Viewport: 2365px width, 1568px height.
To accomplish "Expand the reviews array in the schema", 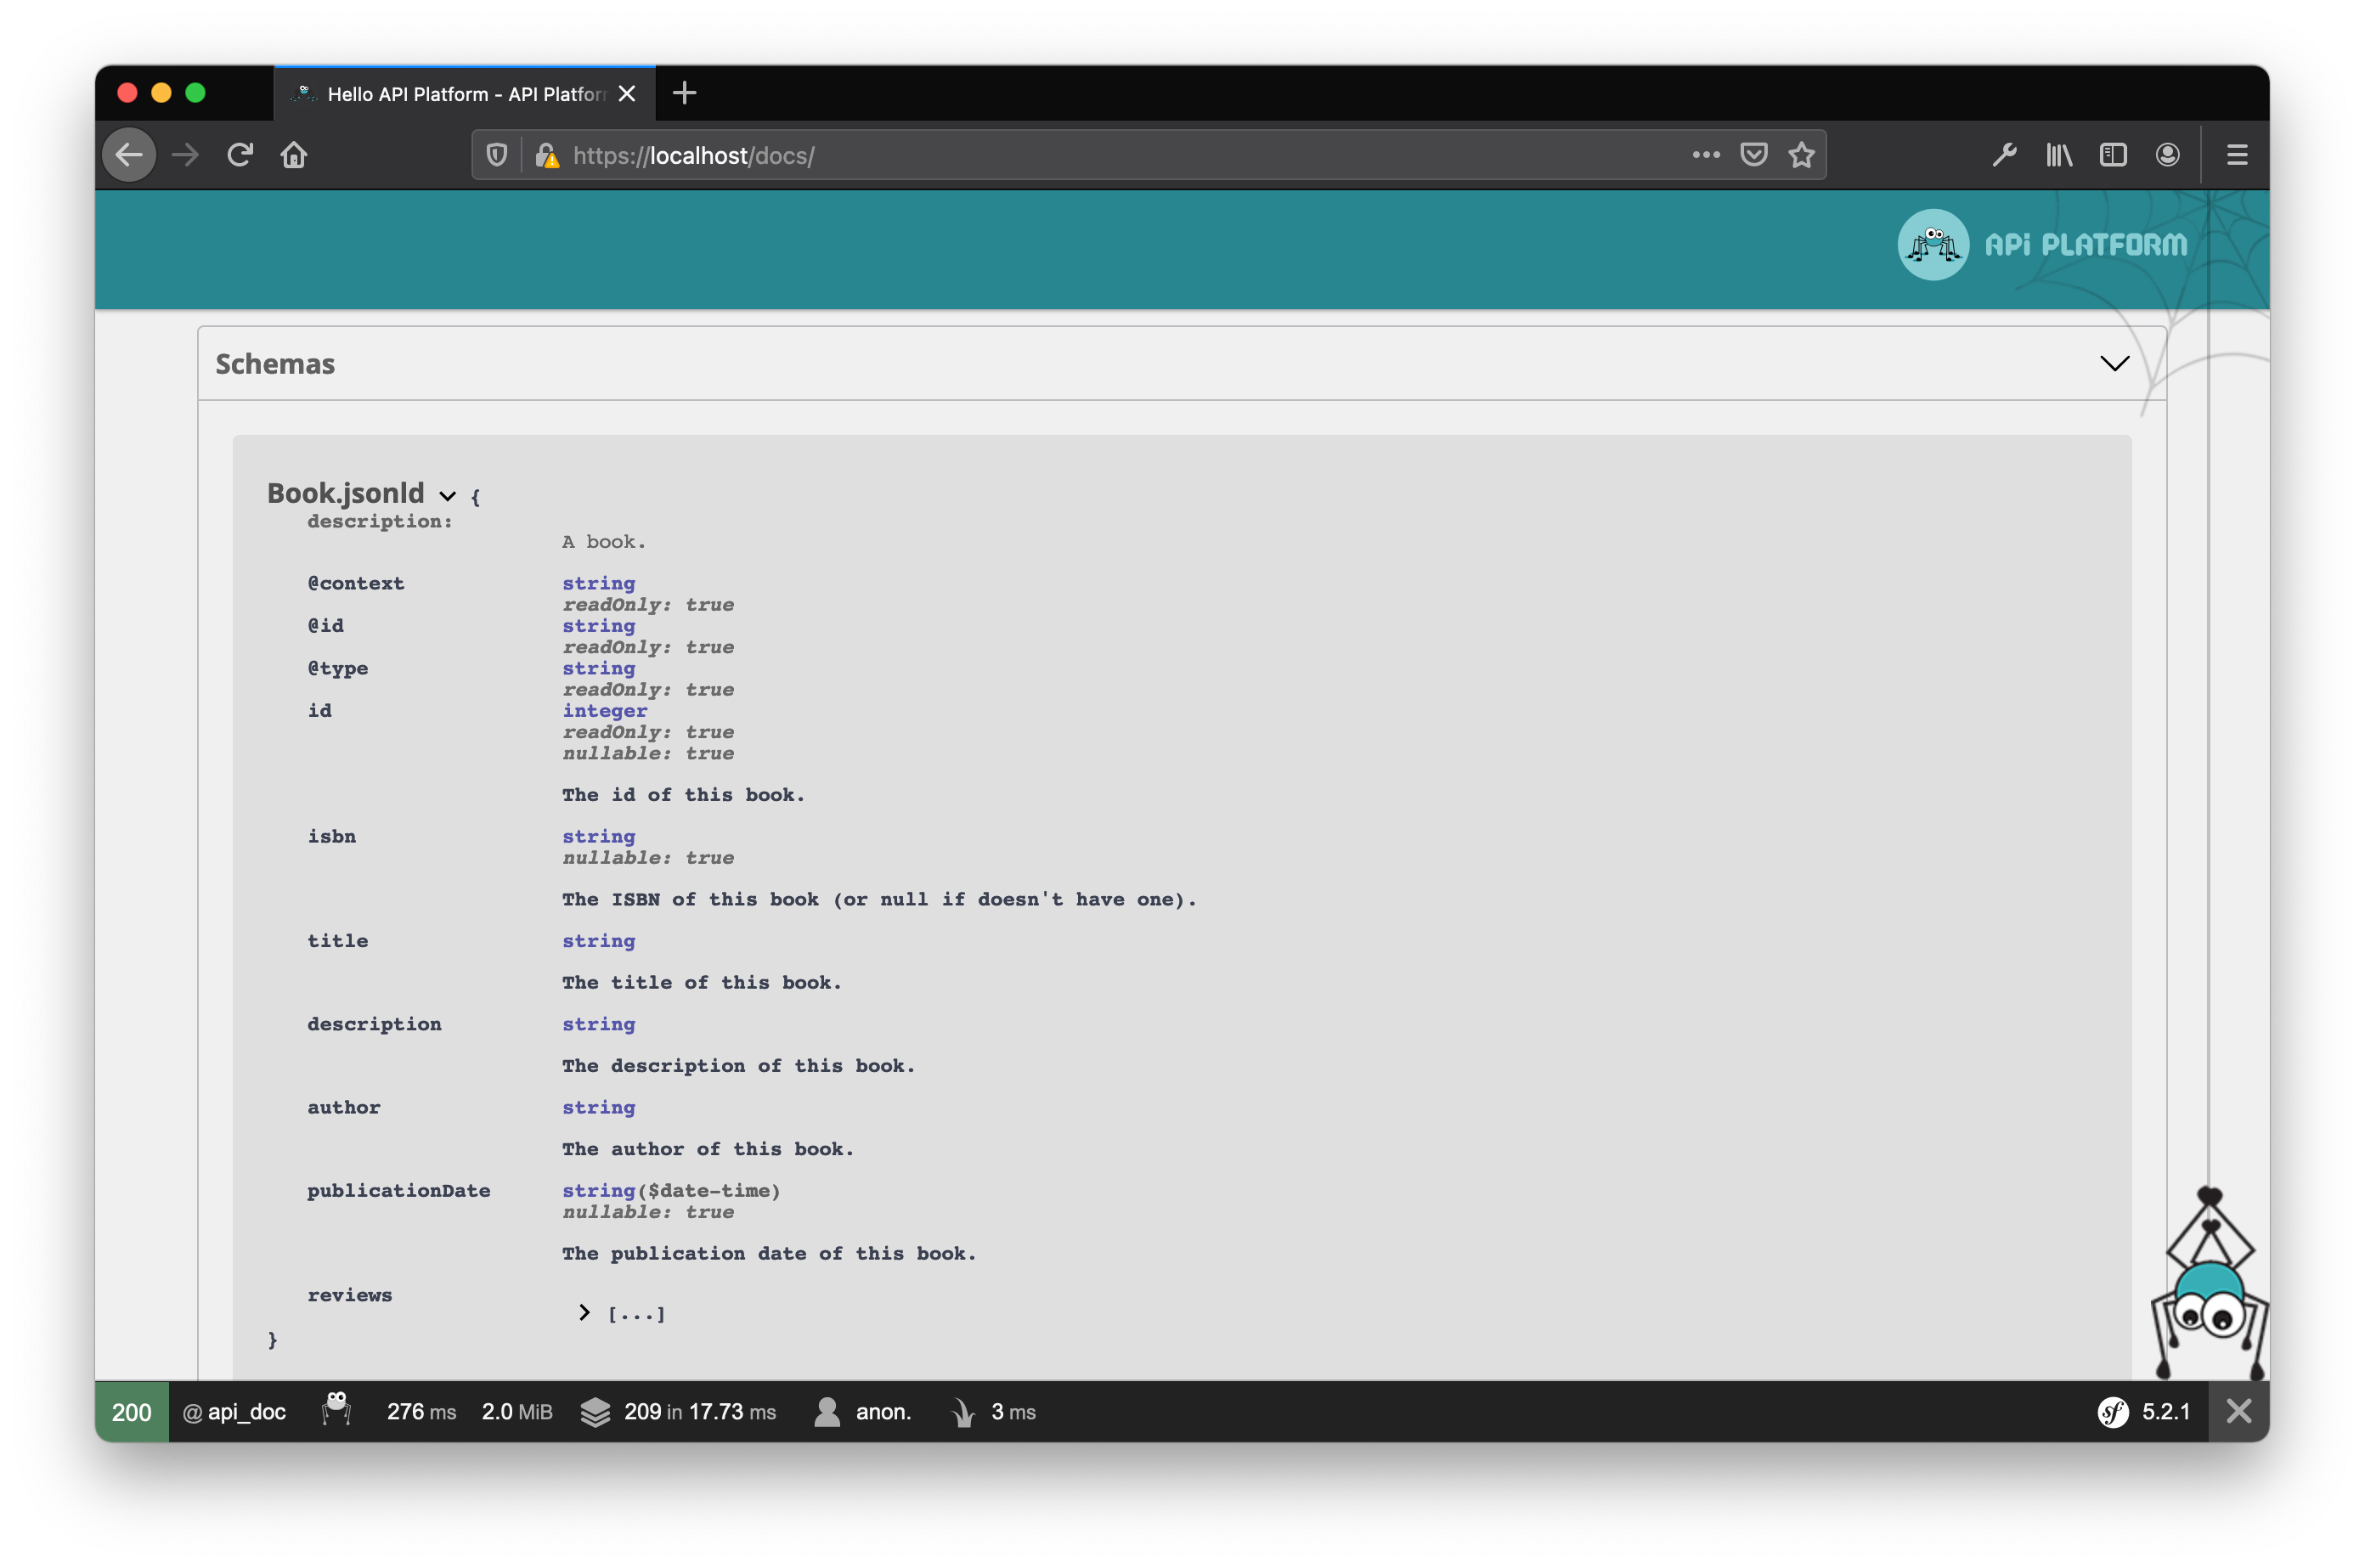I will click(586, 1313).
